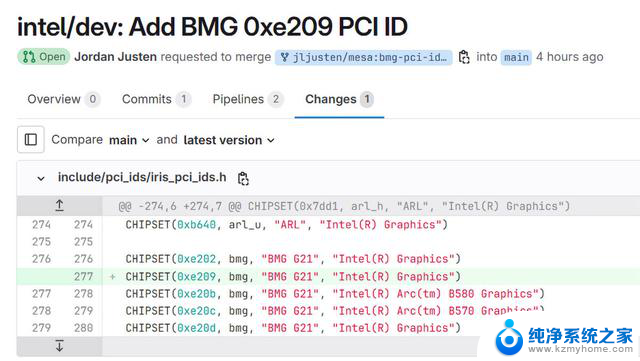Copy file path of iris_pci_ids.h

[243, 178]
